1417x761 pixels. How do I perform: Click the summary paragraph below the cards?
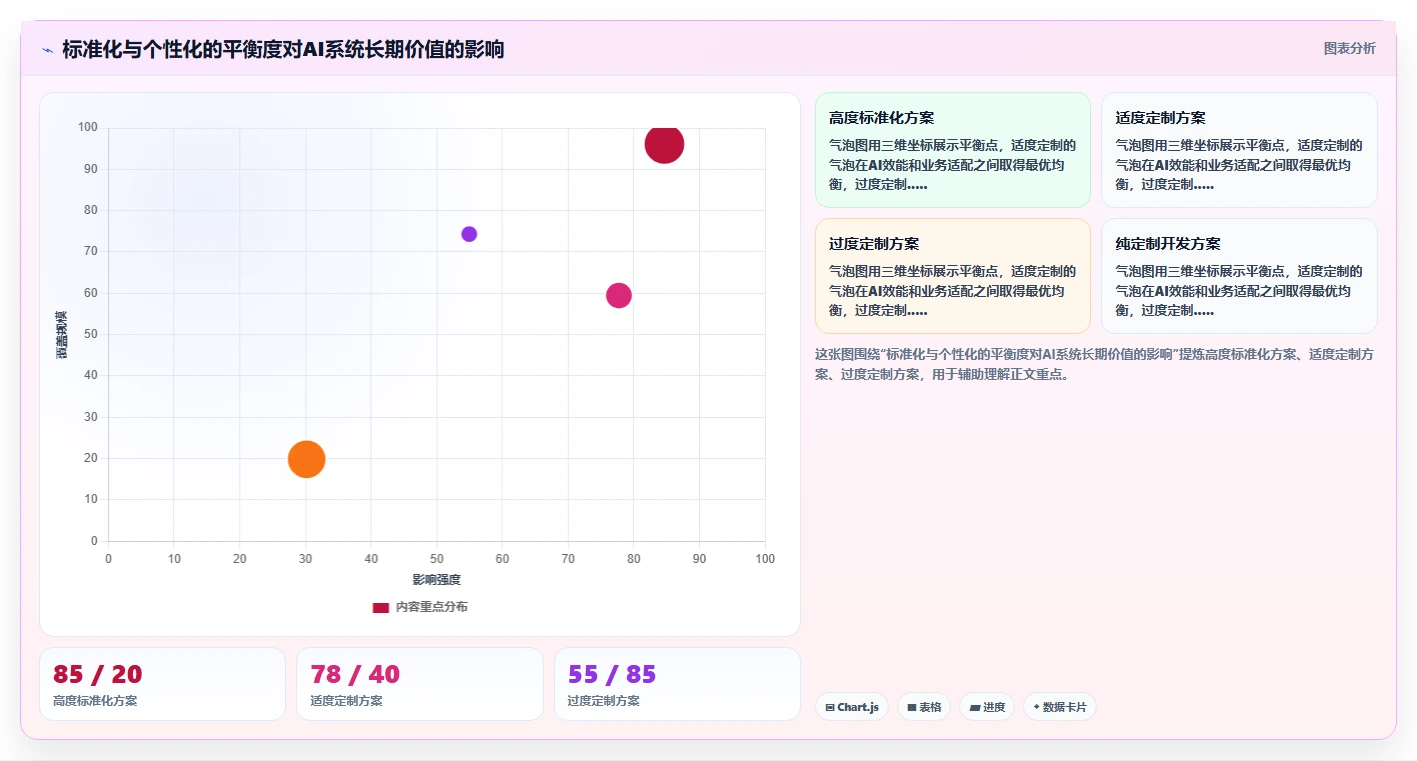(x=1094, y=364)
